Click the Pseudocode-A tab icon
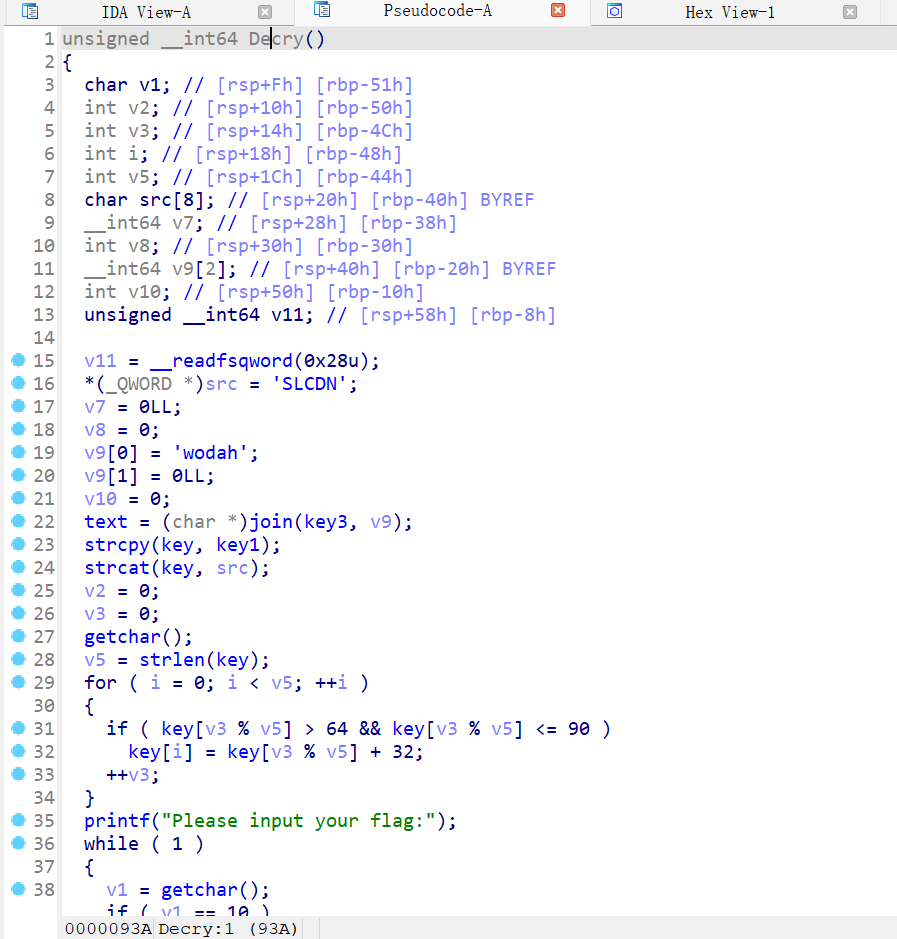The width and height of the screenshot is (897, 939). point(320,12)
